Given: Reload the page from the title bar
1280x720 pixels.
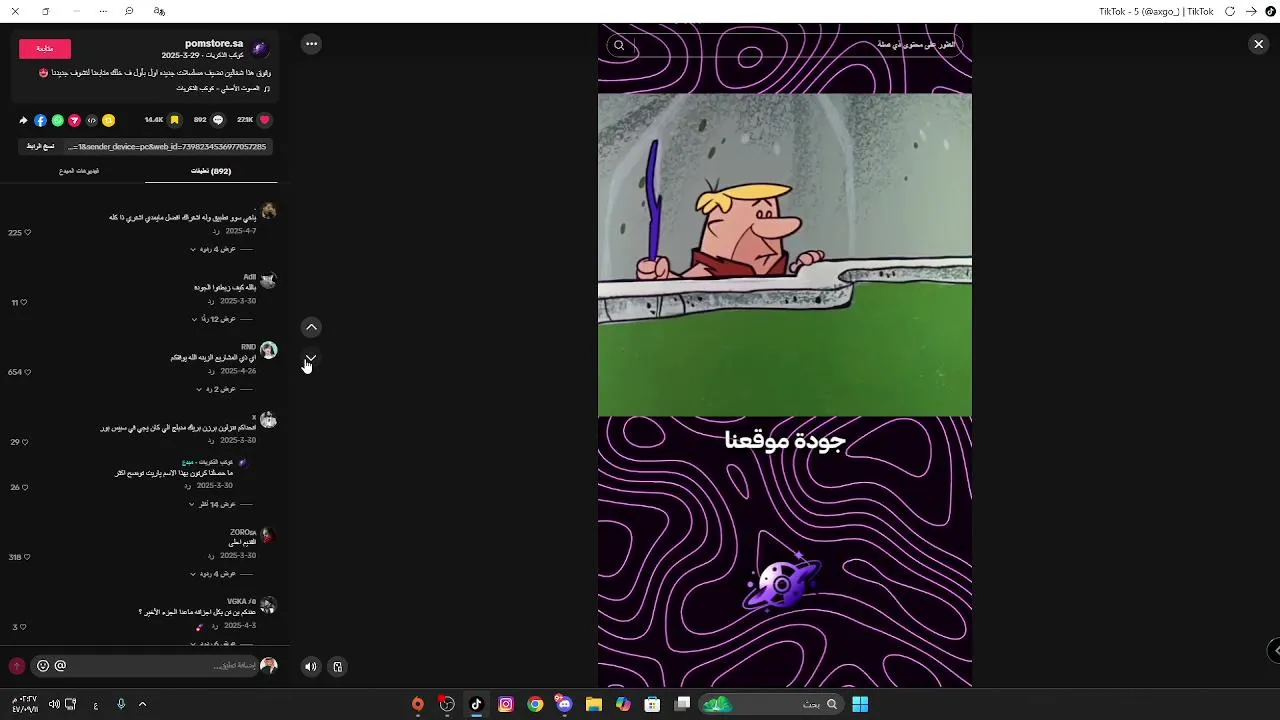Looking at the screenshot, I should click(1230, 11).
